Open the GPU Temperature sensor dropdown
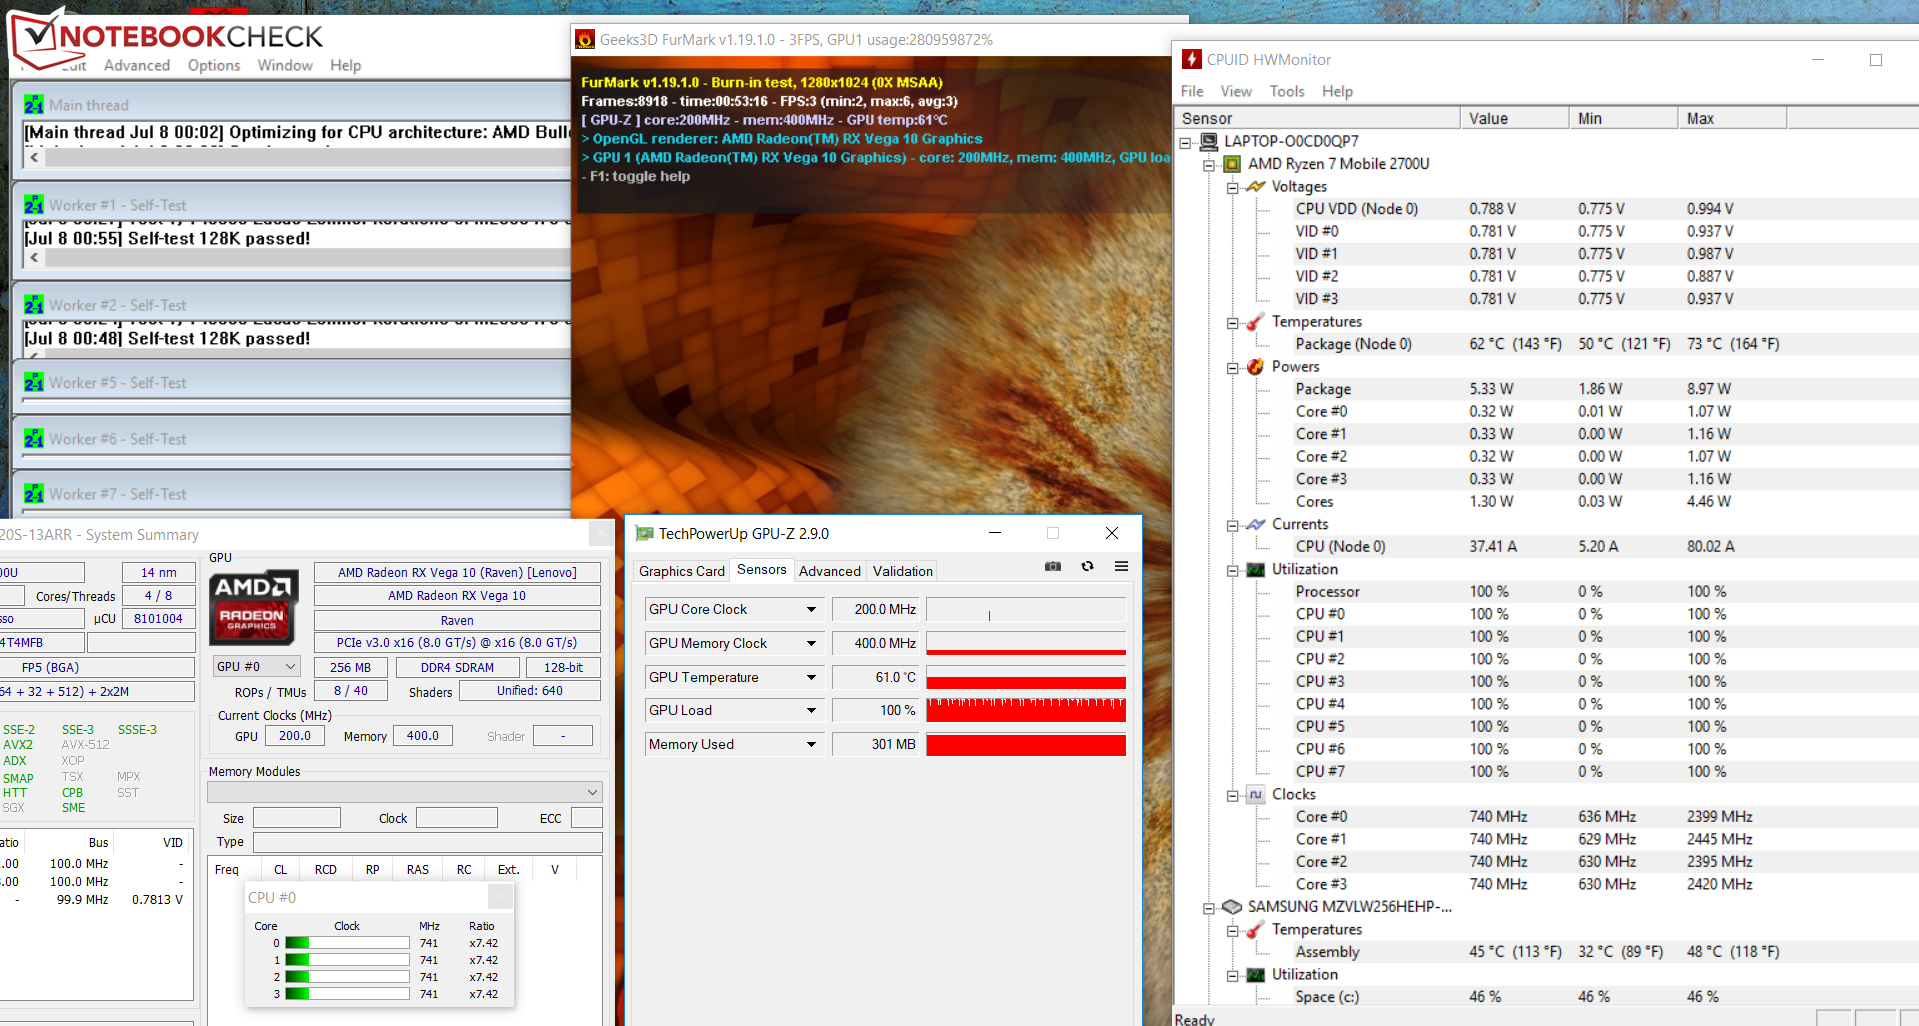Image resolution: width=1919 pixels, height=1026 pixels. [811, 678]
